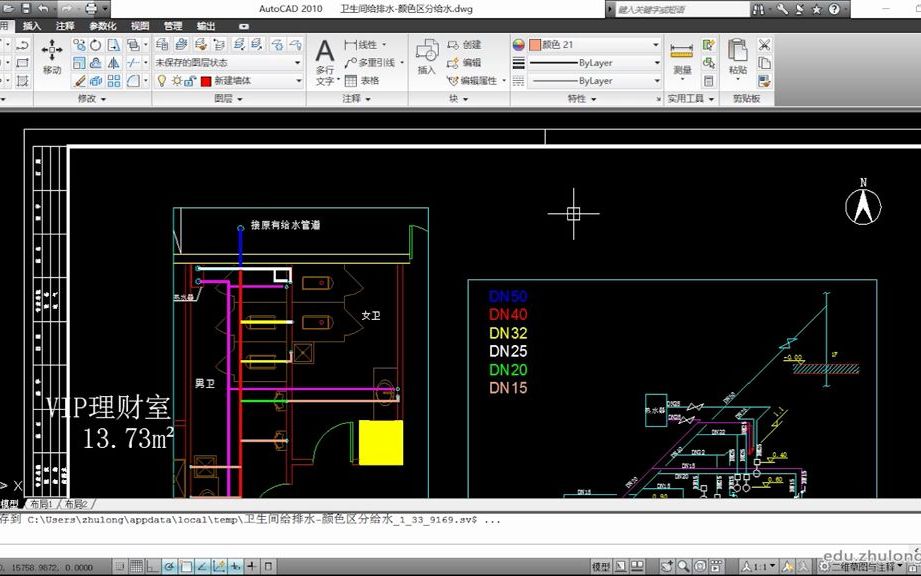
Task: Open the Multiline Text (多行文字) tool
Action: coord(325,61)
